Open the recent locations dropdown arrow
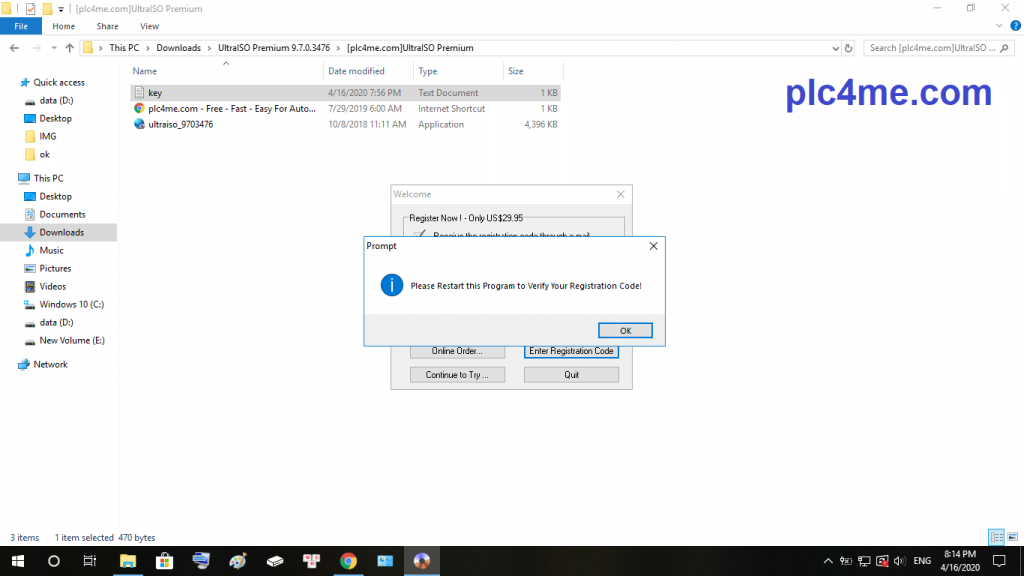 tap(53, 48)
